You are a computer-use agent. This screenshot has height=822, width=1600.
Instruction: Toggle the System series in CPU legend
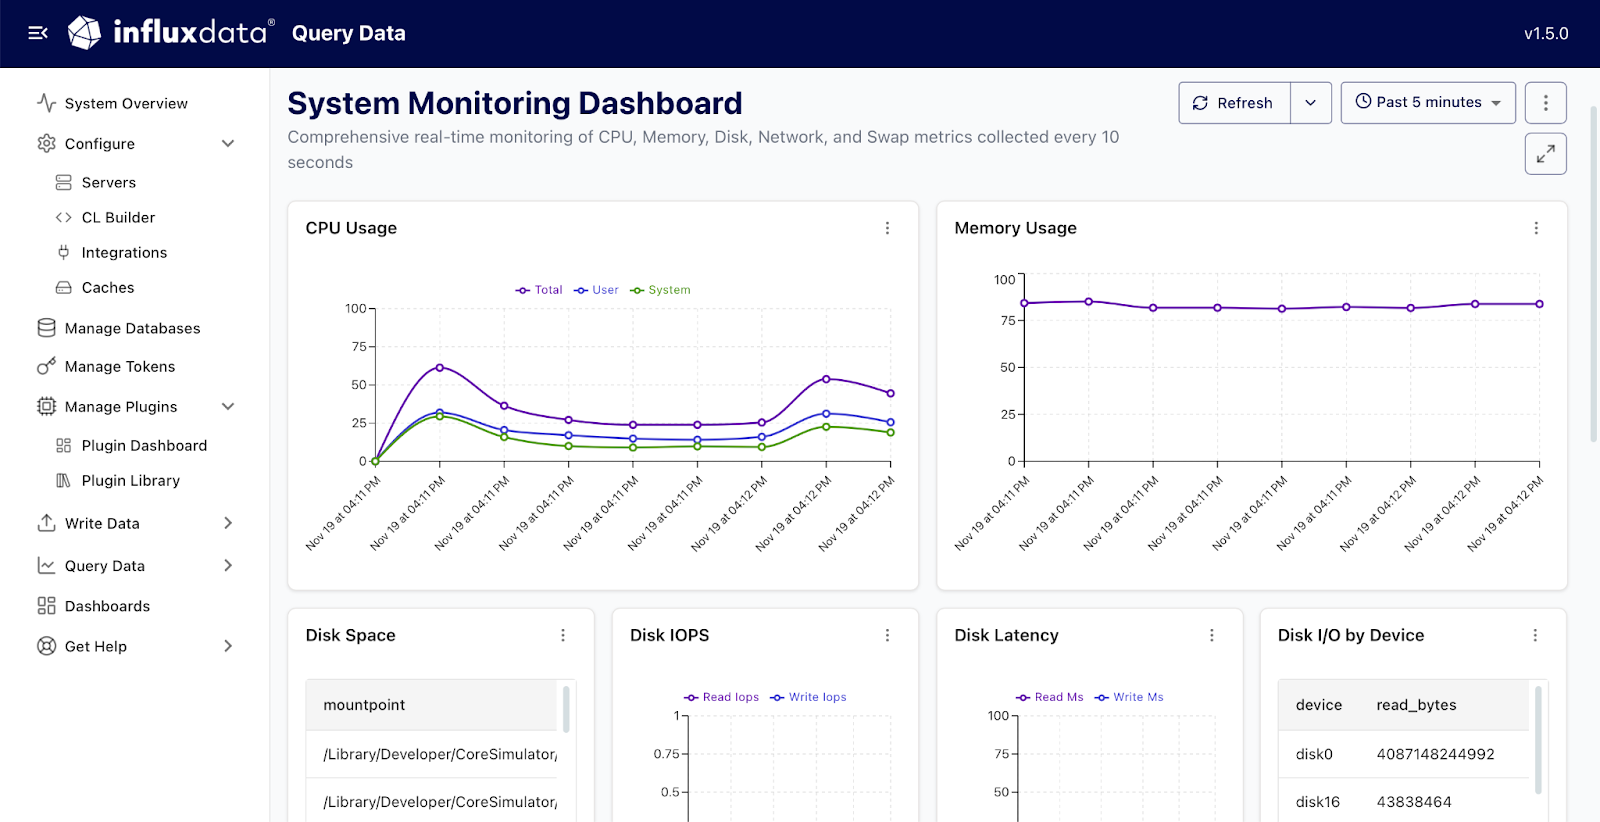point(660,290)
